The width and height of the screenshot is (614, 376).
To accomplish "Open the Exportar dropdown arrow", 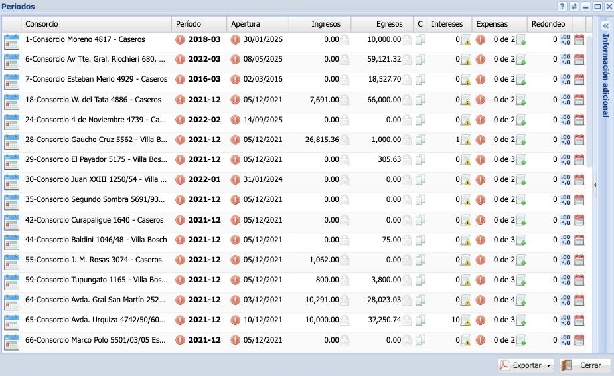I will (549, 366).
